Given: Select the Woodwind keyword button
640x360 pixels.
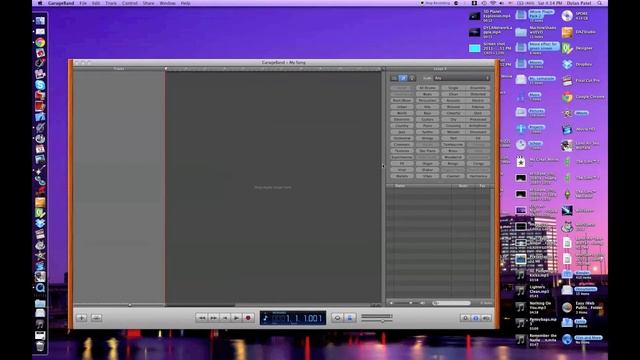Looking at the screenshot, I should pos(453,157).
